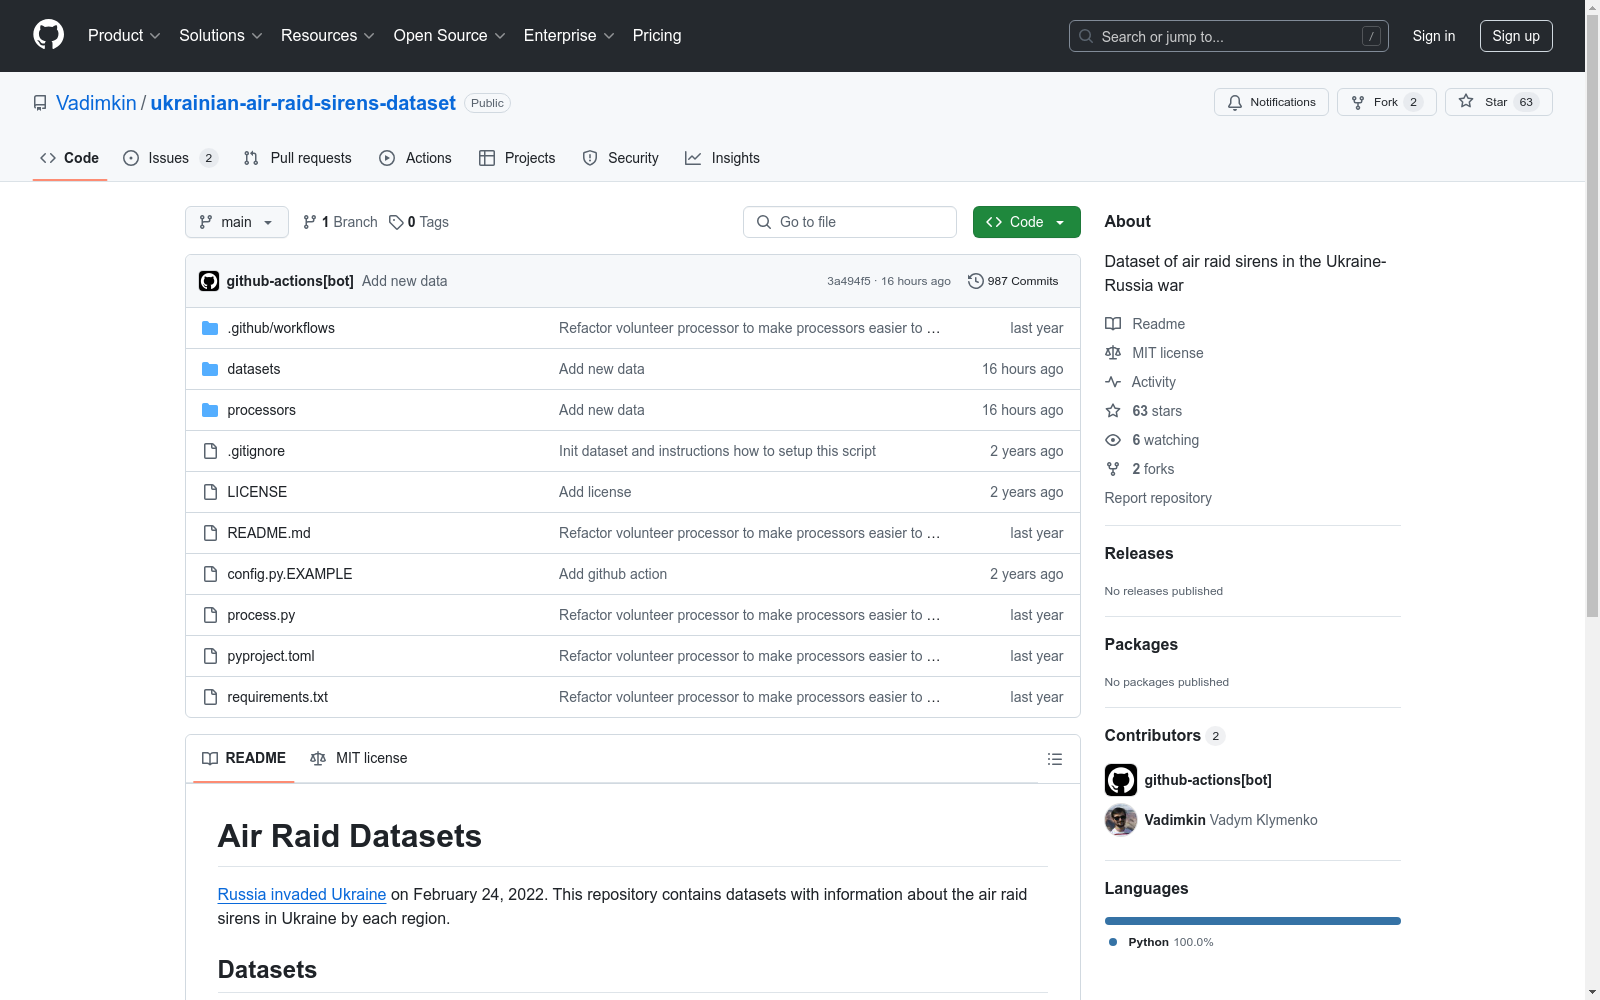Click the star icon beside 63 stars
The height and width of the screenshot is (1000, 1600).
point(1113,411)
